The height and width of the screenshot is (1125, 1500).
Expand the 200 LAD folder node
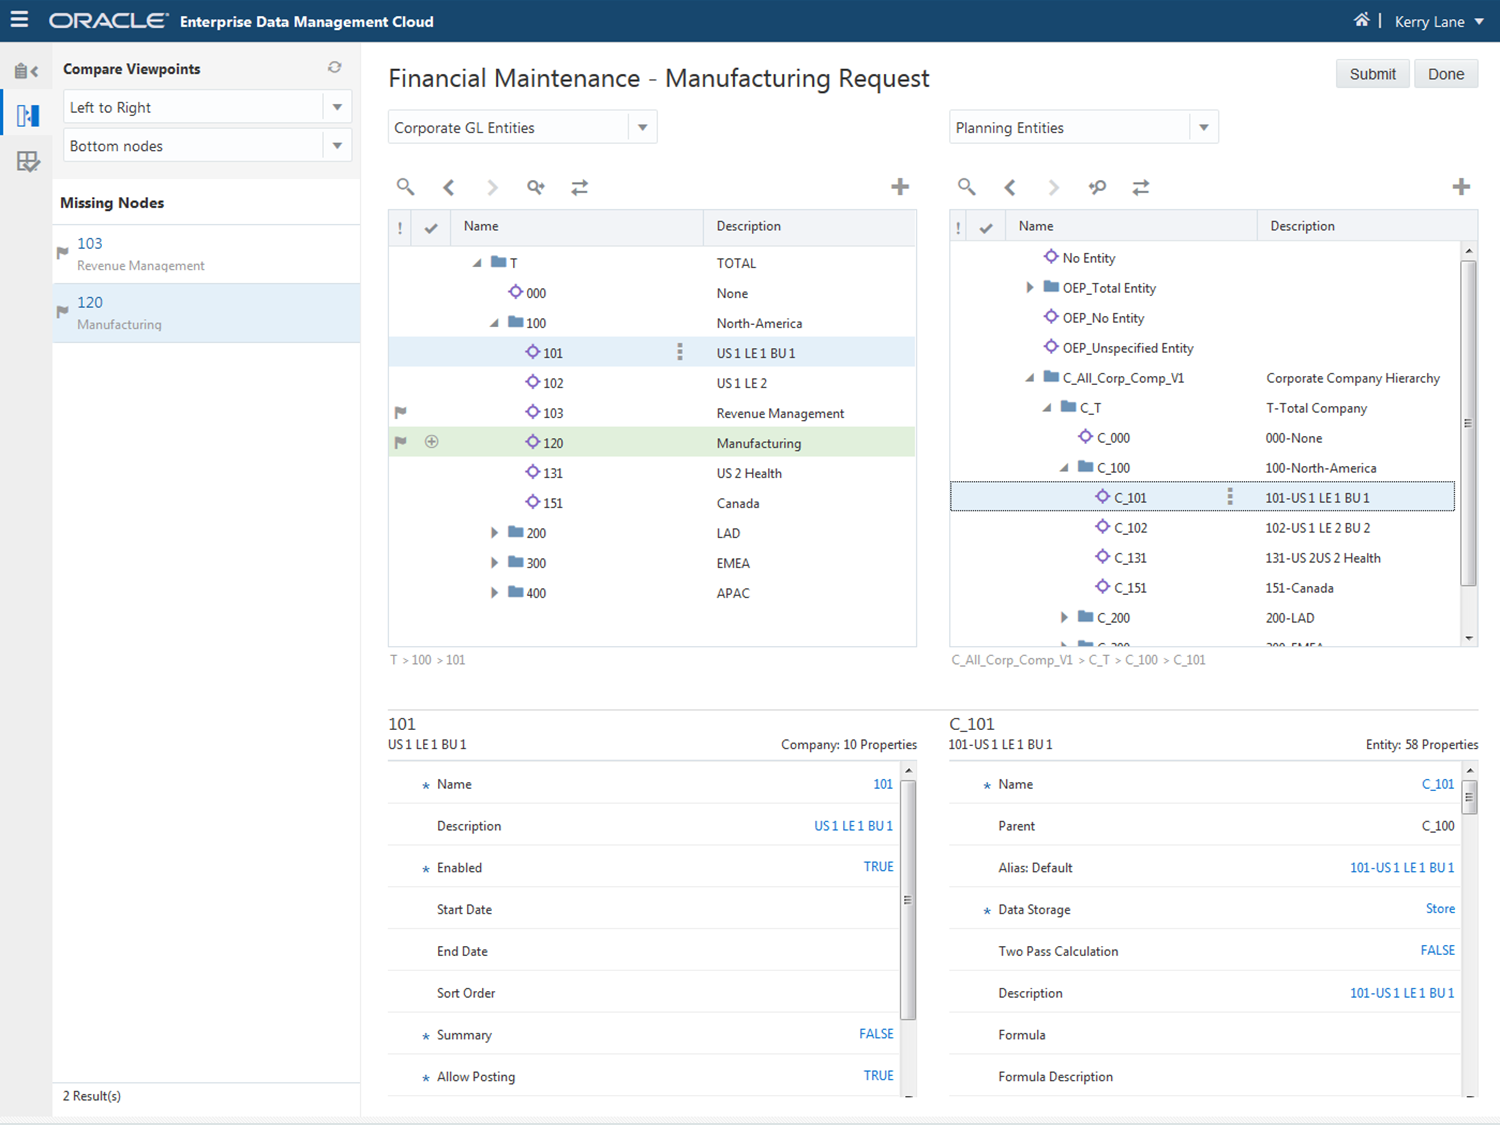(494, 533)
